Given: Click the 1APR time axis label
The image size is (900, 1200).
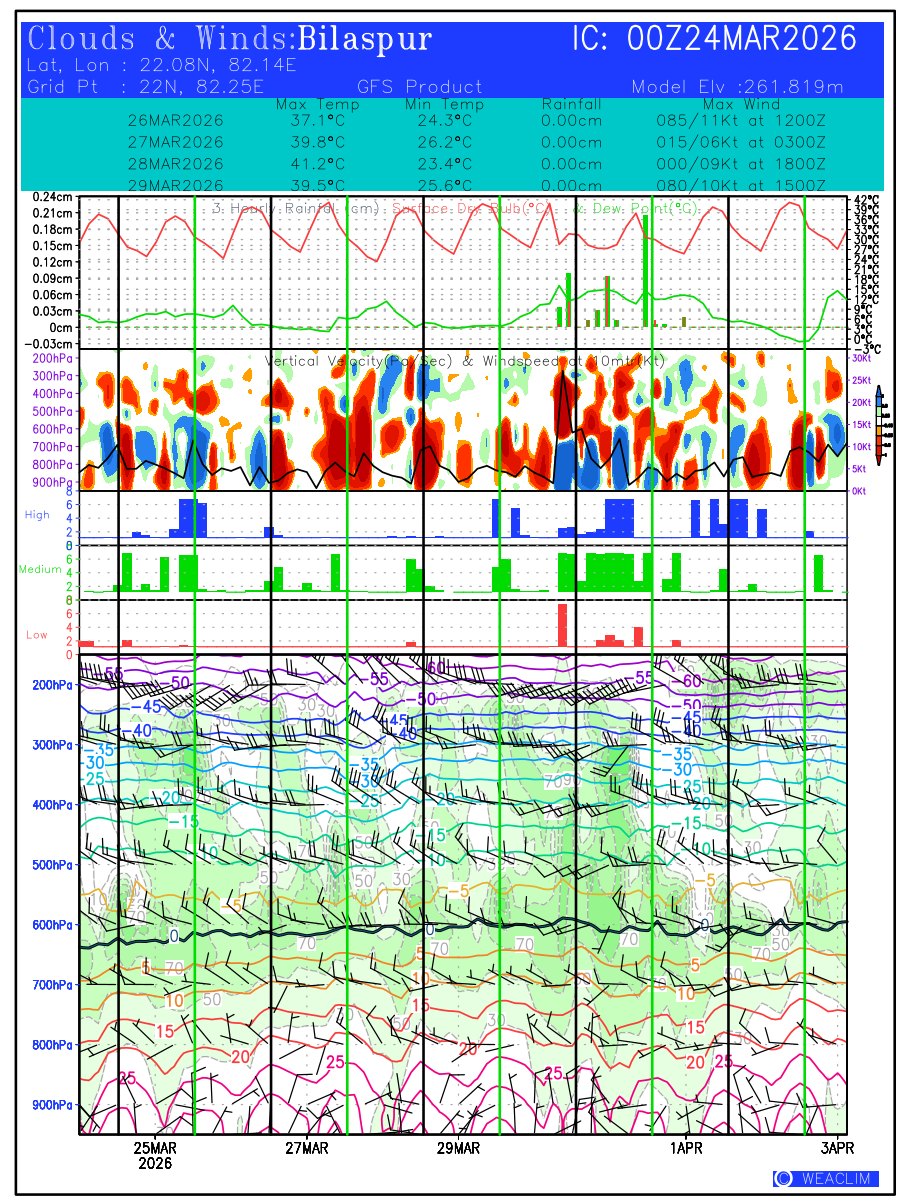Looking at the screenshot, I should pyautogui.click(x=686, y=1147).
